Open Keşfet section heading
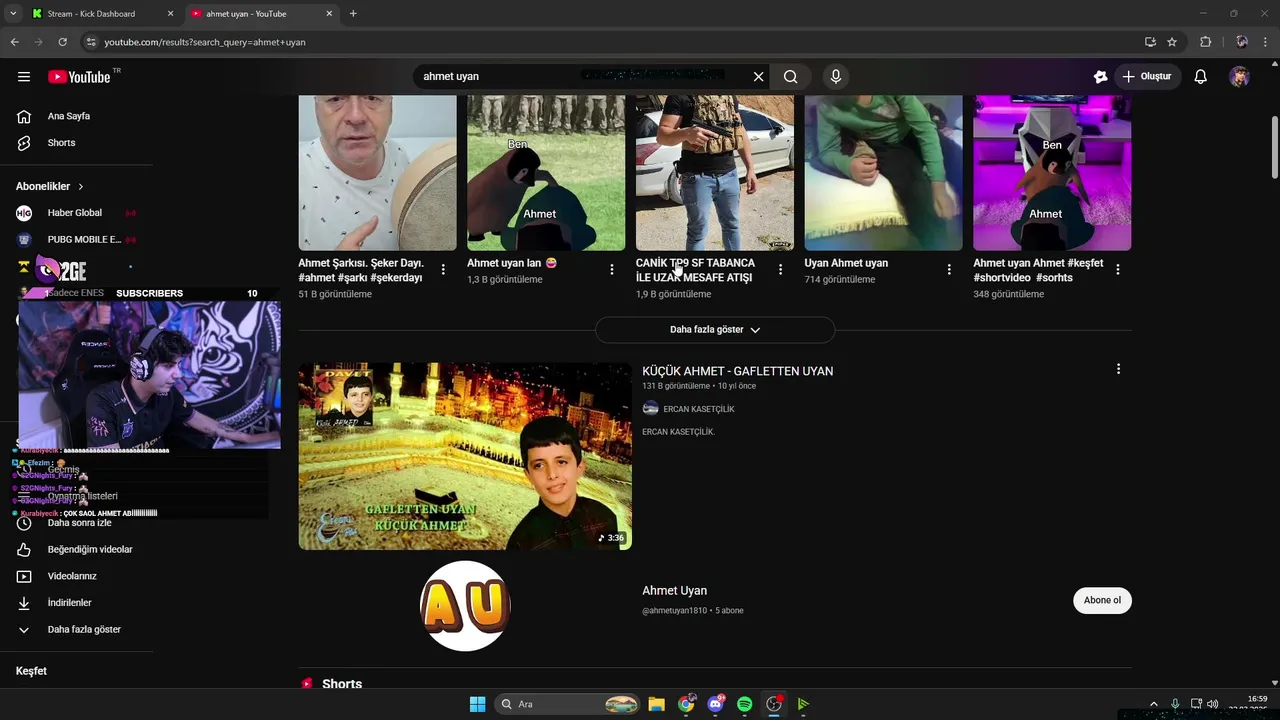The width and height of the screenshot is (1280, 720). click(x=31, y=671)
